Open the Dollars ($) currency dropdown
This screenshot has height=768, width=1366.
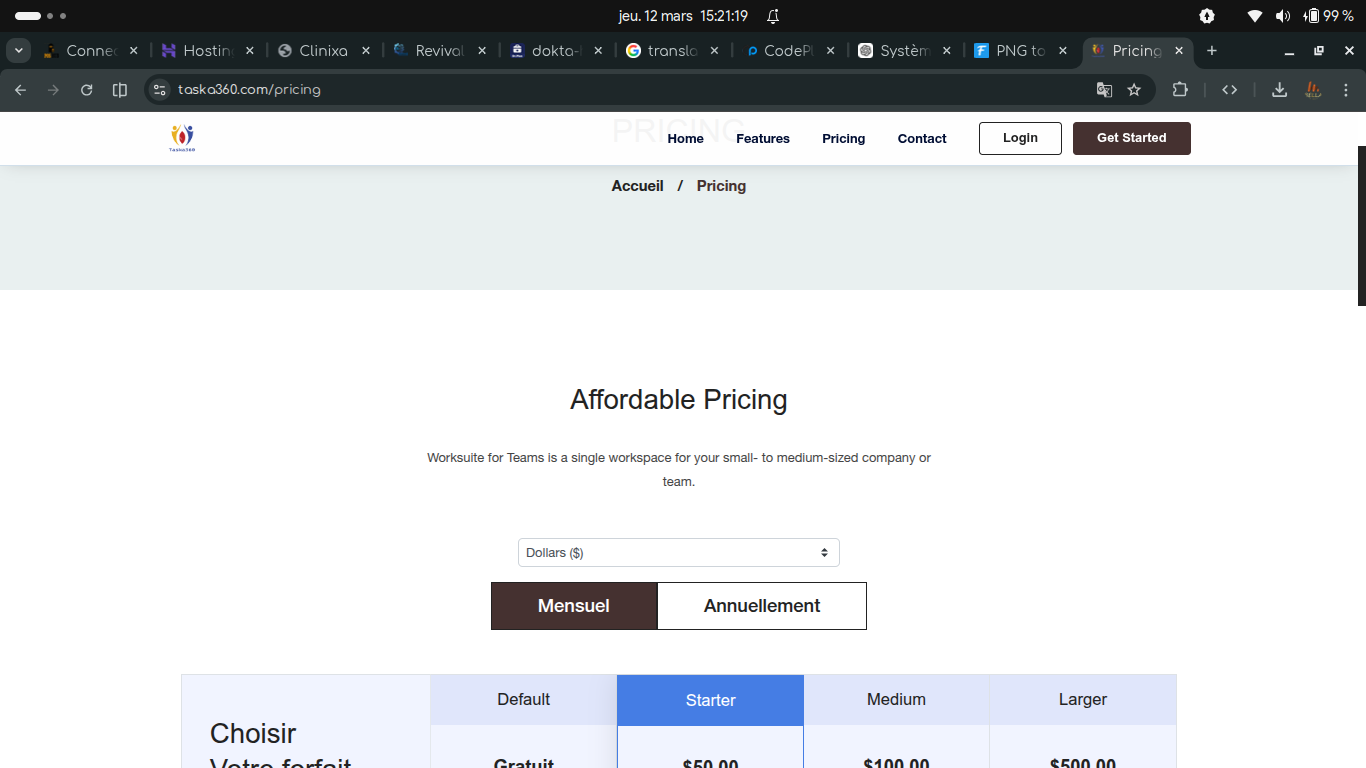[x=678, y=553]
